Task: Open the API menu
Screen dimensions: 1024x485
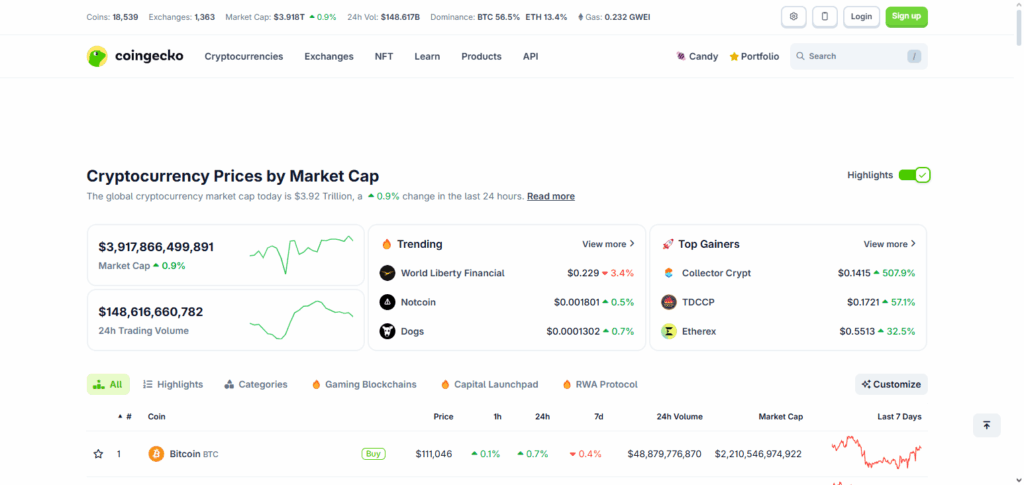Action: click(530, 57)
